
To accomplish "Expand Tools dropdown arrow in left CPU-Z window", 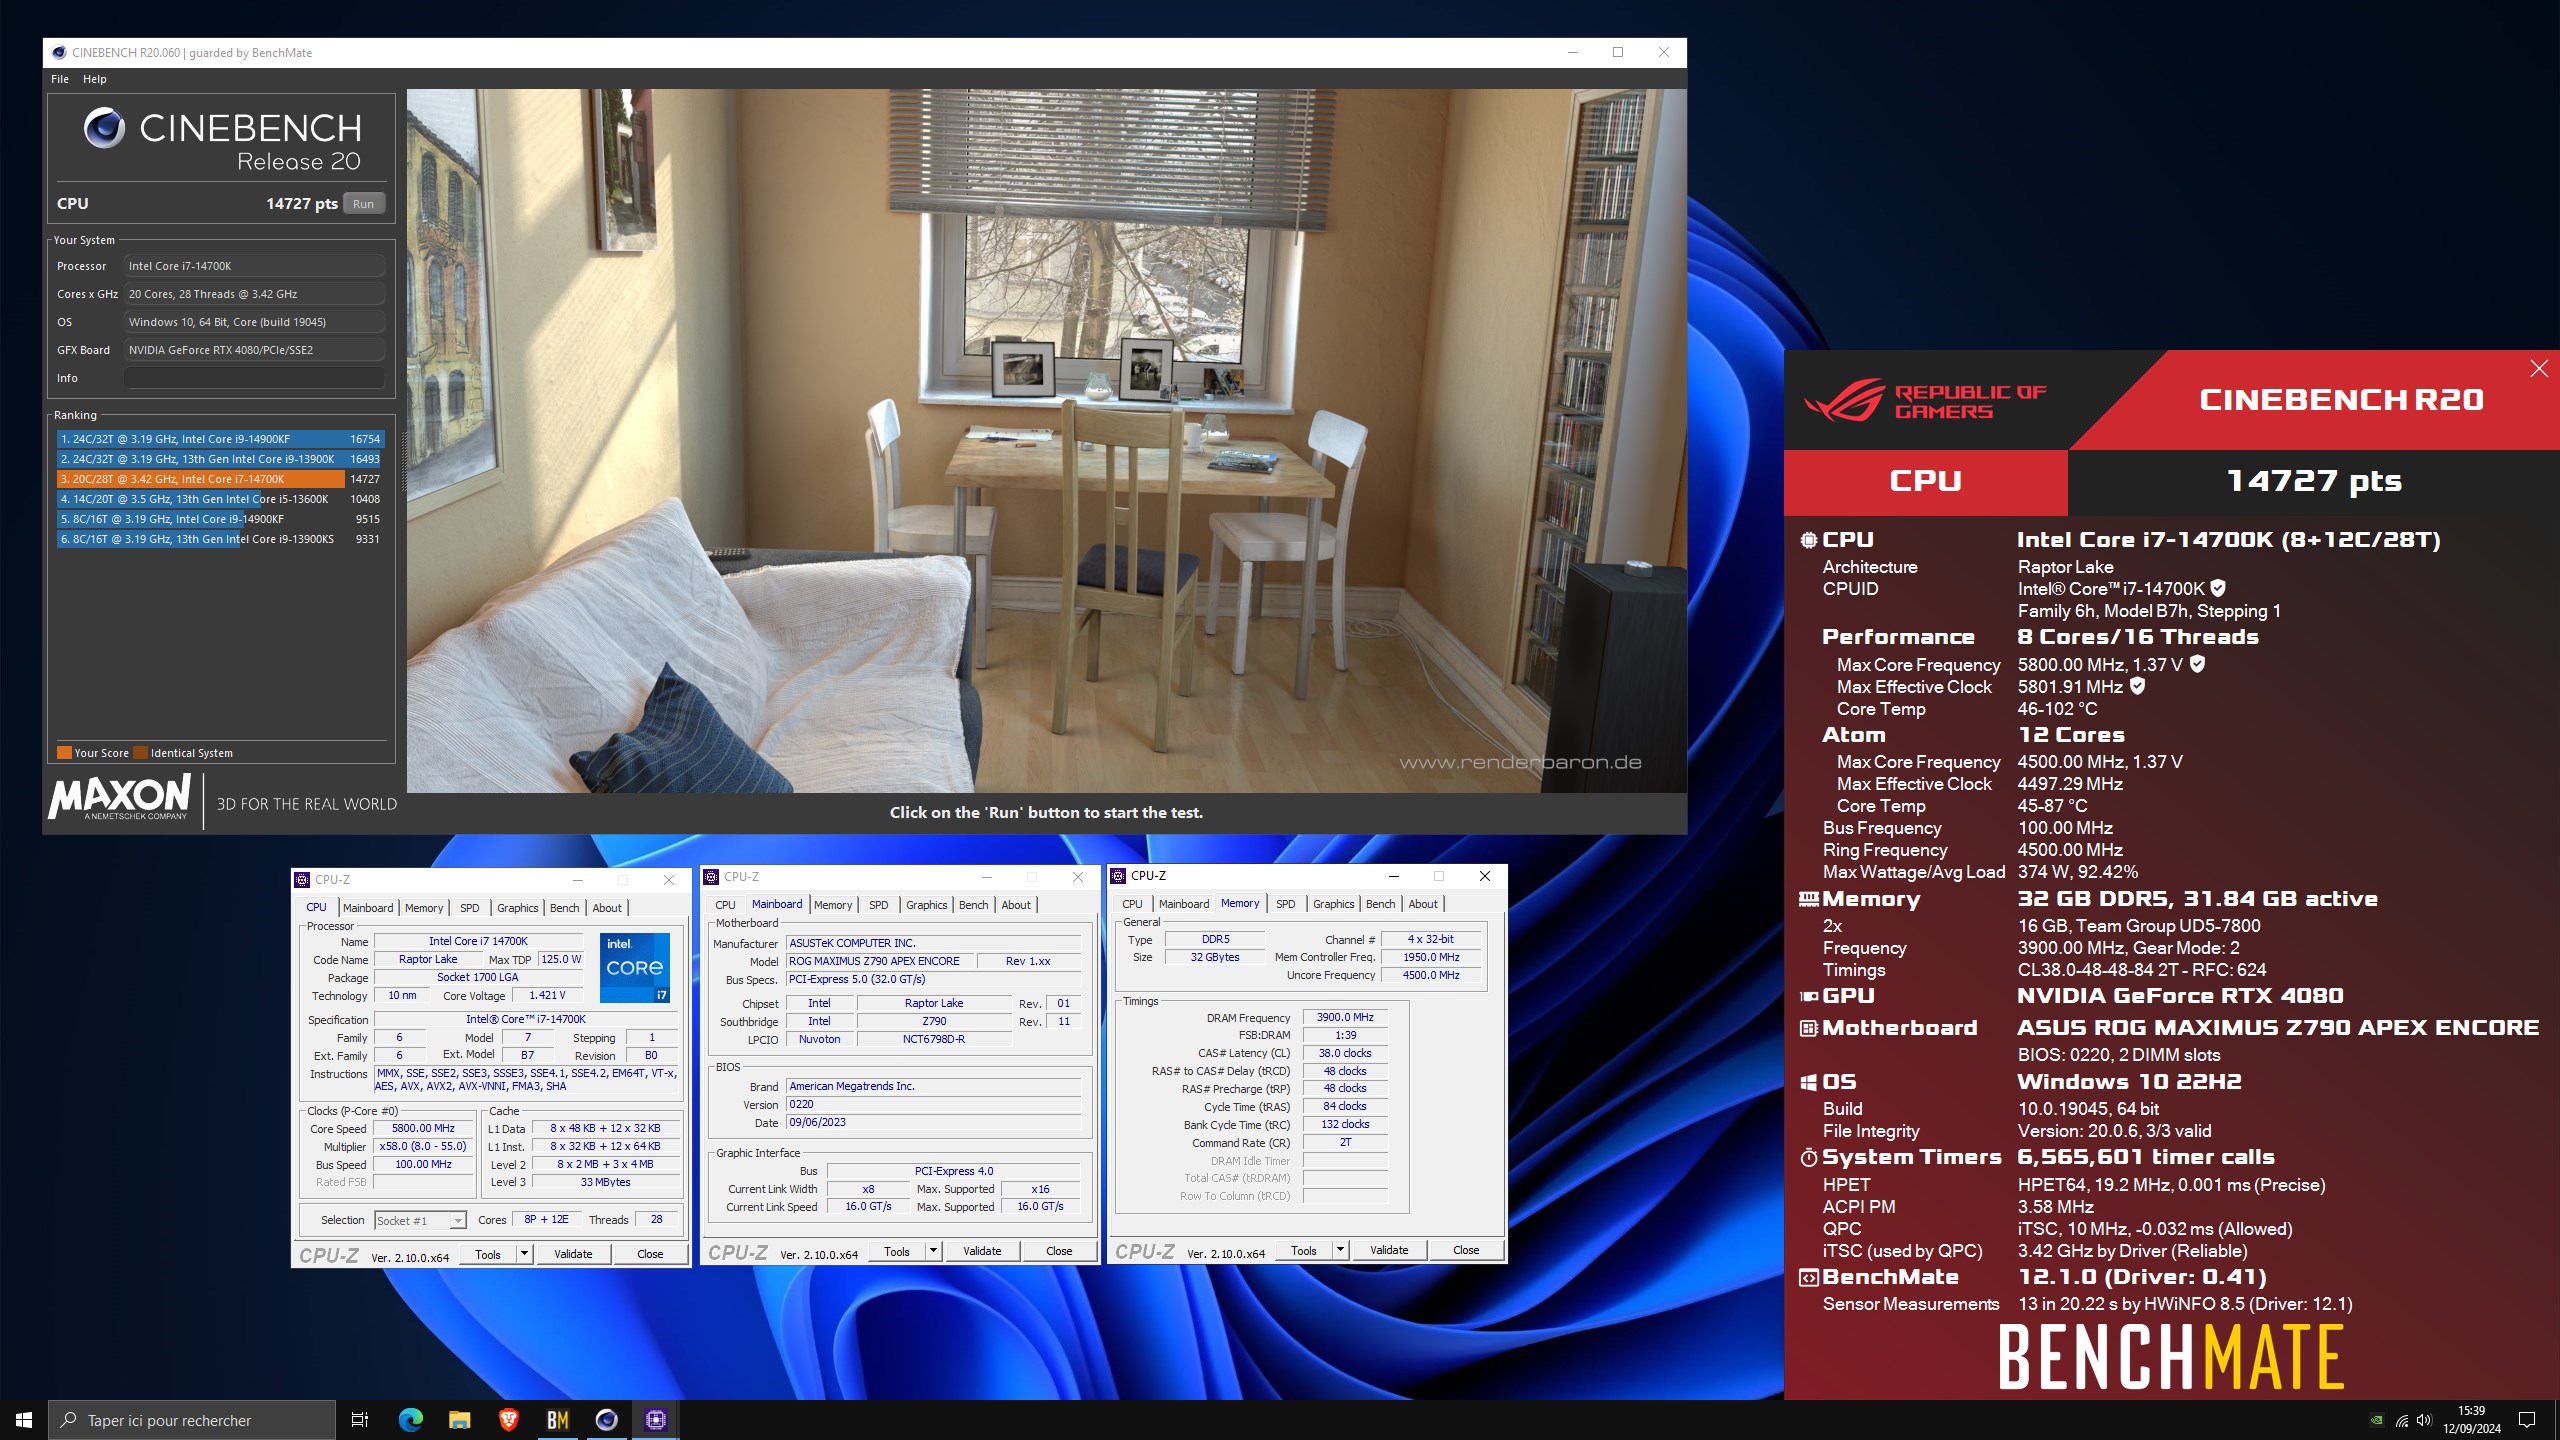I will click(523, 1254).
